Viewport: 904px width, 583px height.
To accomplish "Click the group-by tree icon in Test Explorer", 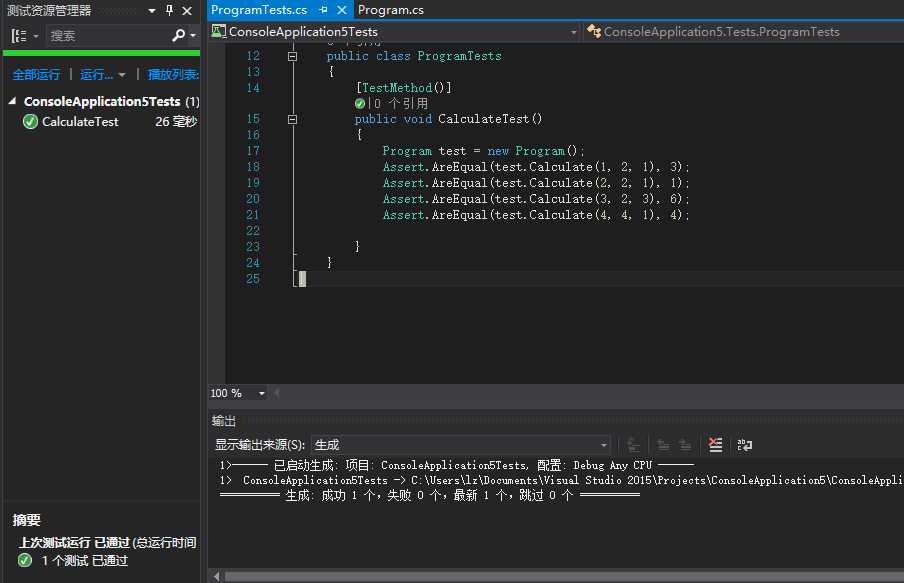I will tap(19, 36).
